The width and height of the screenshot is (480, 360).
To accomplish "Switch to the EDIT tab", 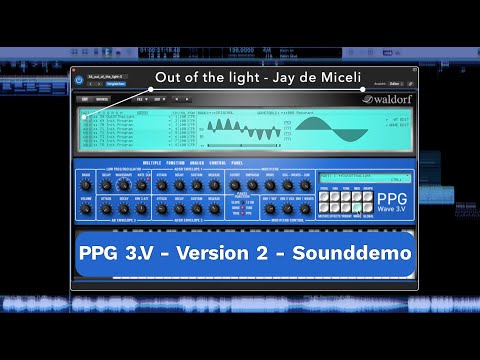I will coord(85,99).
